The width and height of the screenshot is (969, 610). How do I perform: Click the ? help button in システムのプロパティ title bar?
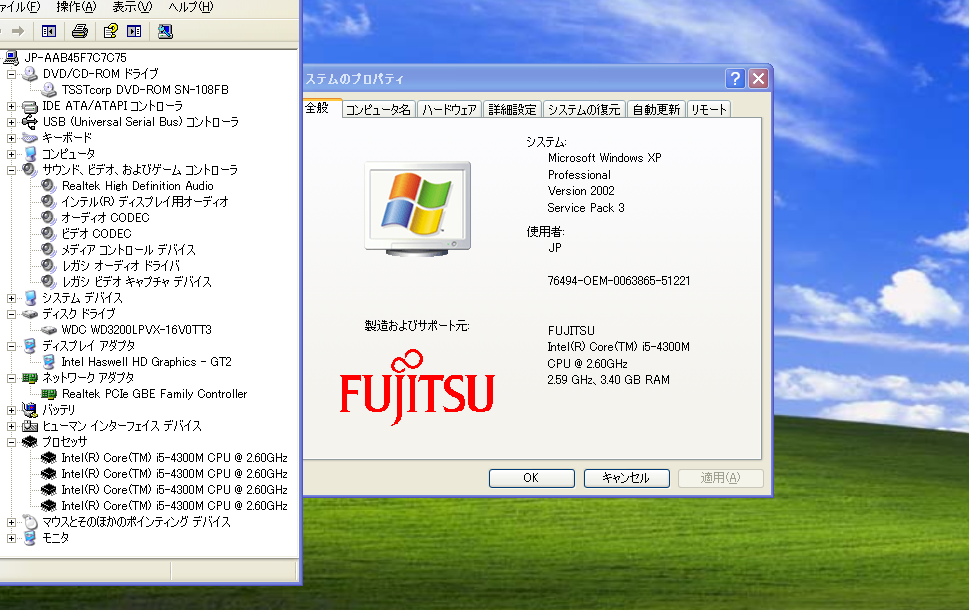click(x=735, y=78)
